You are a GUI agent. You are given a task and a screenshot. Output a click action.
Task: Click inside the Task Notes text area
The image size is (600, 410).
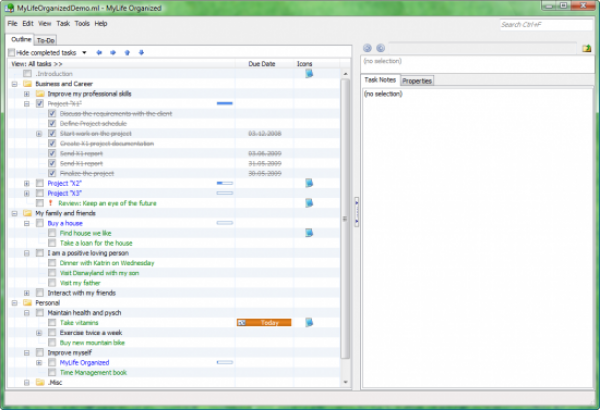pyautogui.click(x=477, y=237)
